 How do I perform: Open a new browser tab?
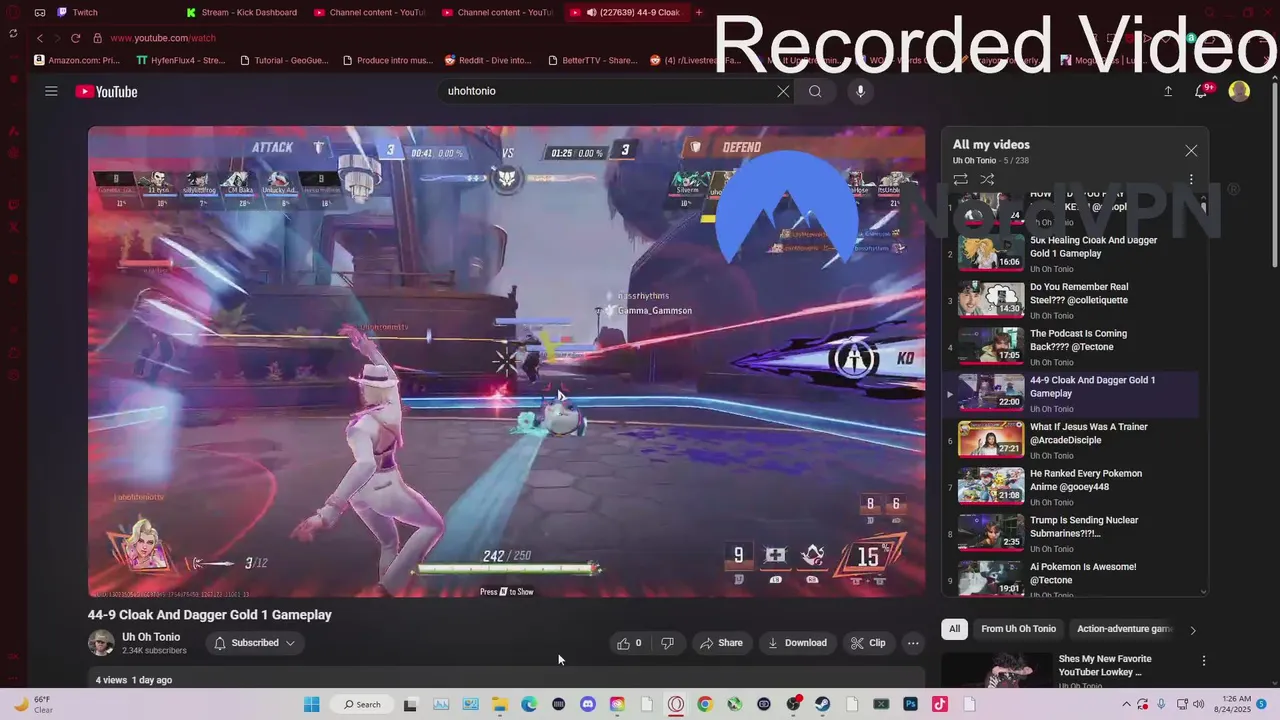698,12
